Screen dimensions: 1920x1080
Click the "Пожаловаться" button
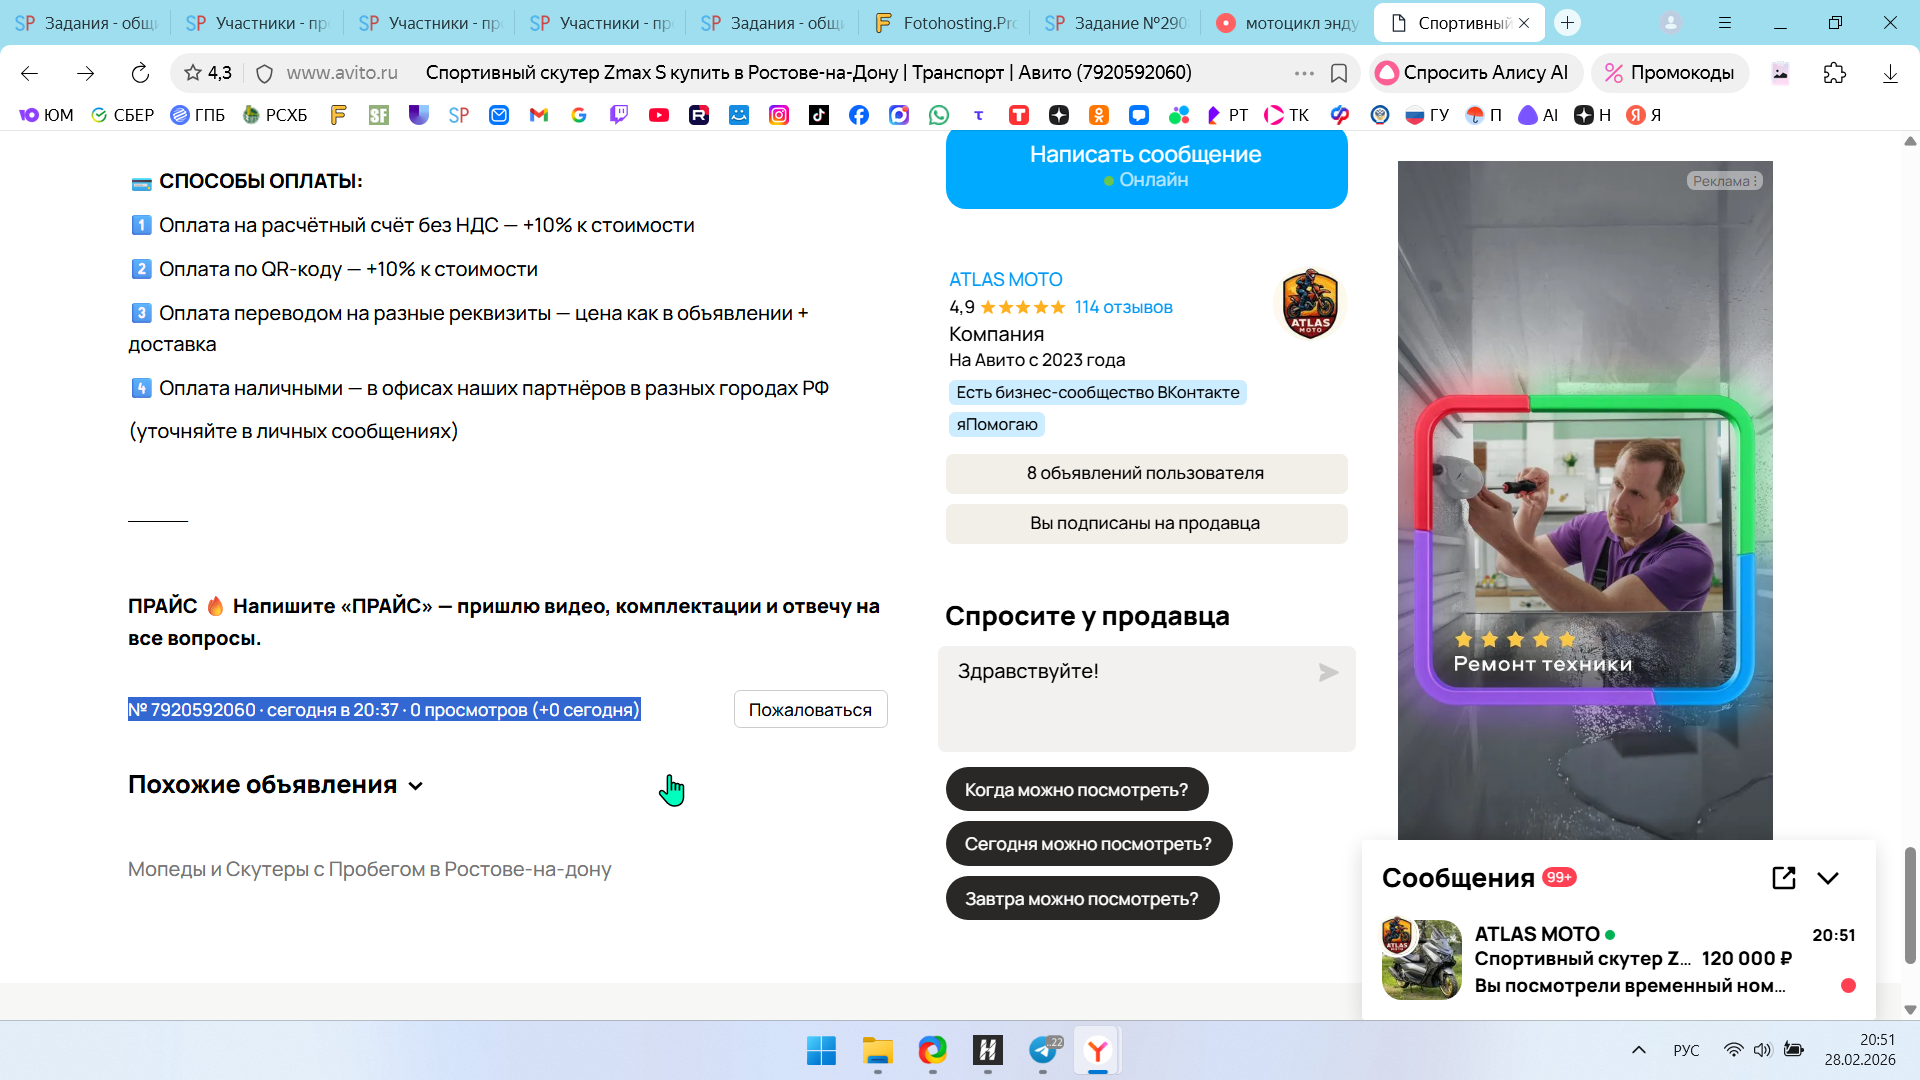coord(810,710)
